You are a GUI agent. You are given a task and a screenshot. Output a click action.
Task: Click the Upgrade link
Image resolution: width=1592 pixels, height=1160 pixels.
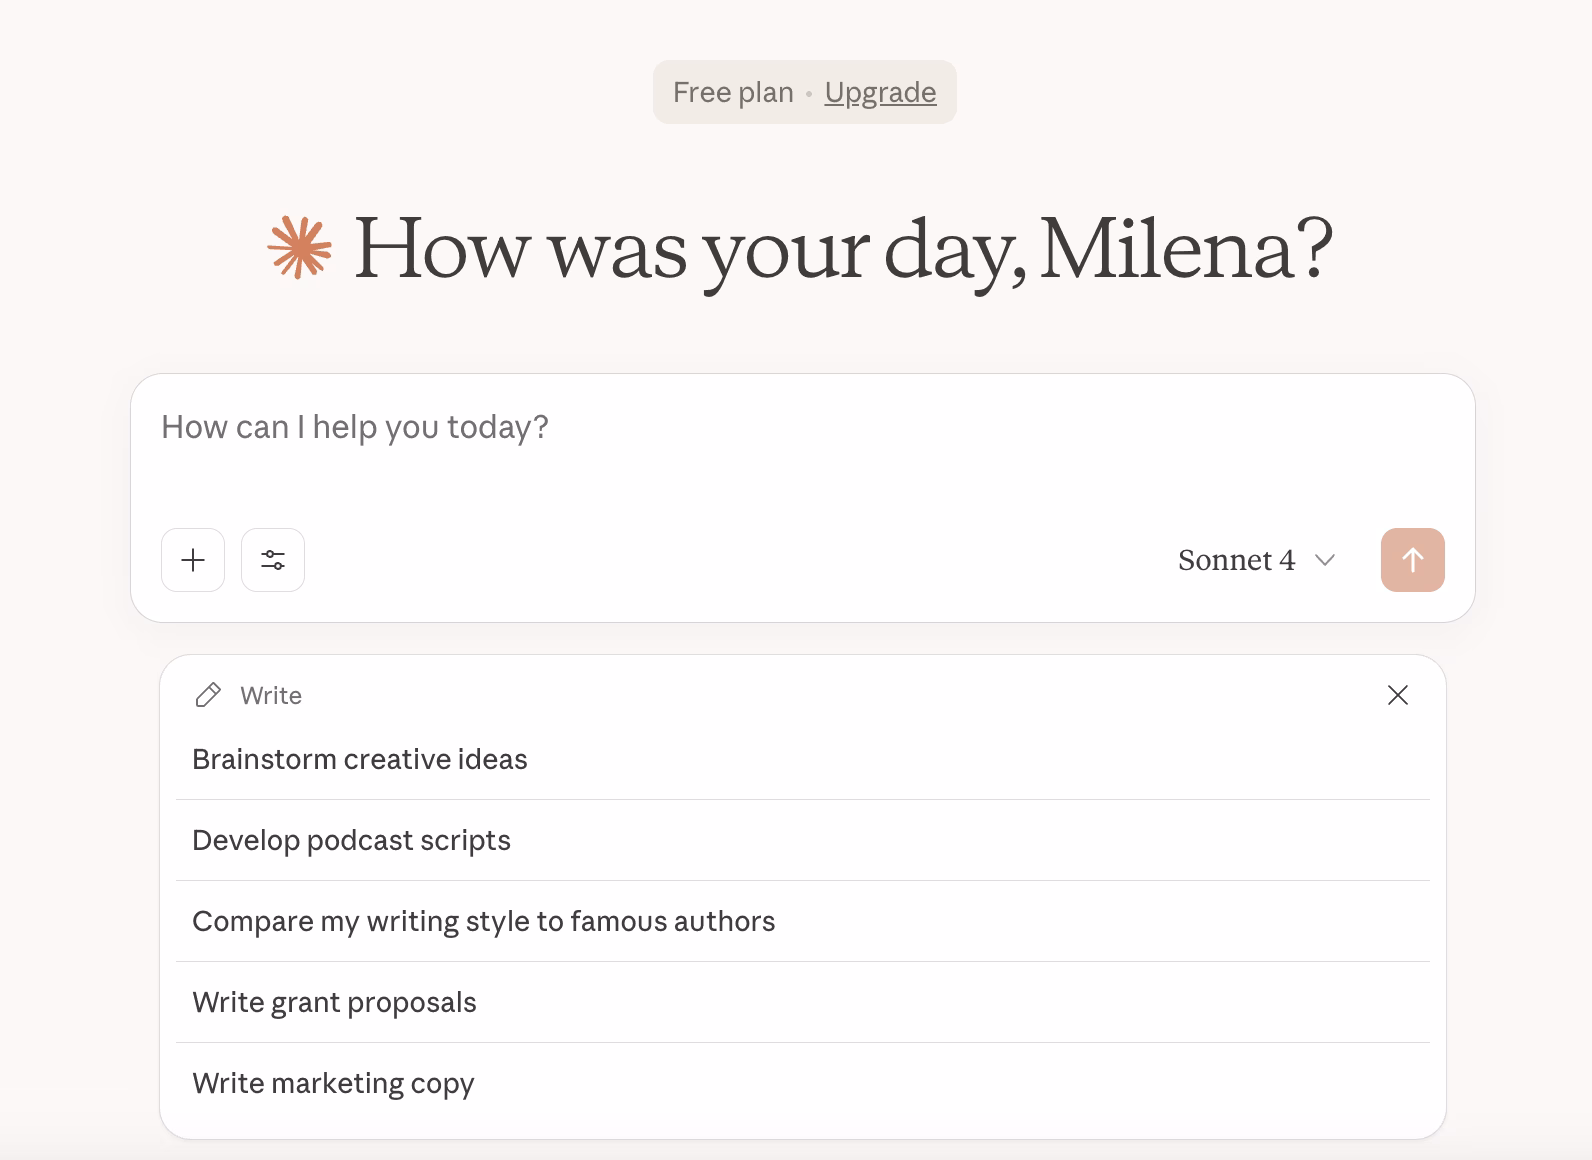(x=880, y=92)
